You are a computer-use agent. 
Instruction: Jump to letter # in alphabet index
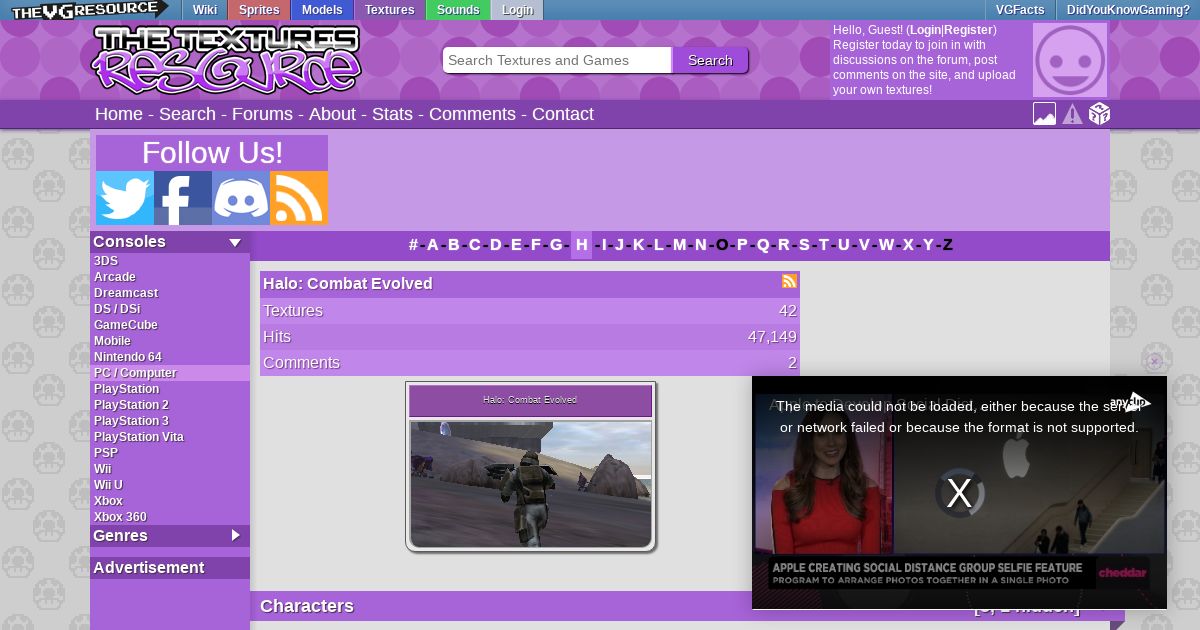pos(413,245)
